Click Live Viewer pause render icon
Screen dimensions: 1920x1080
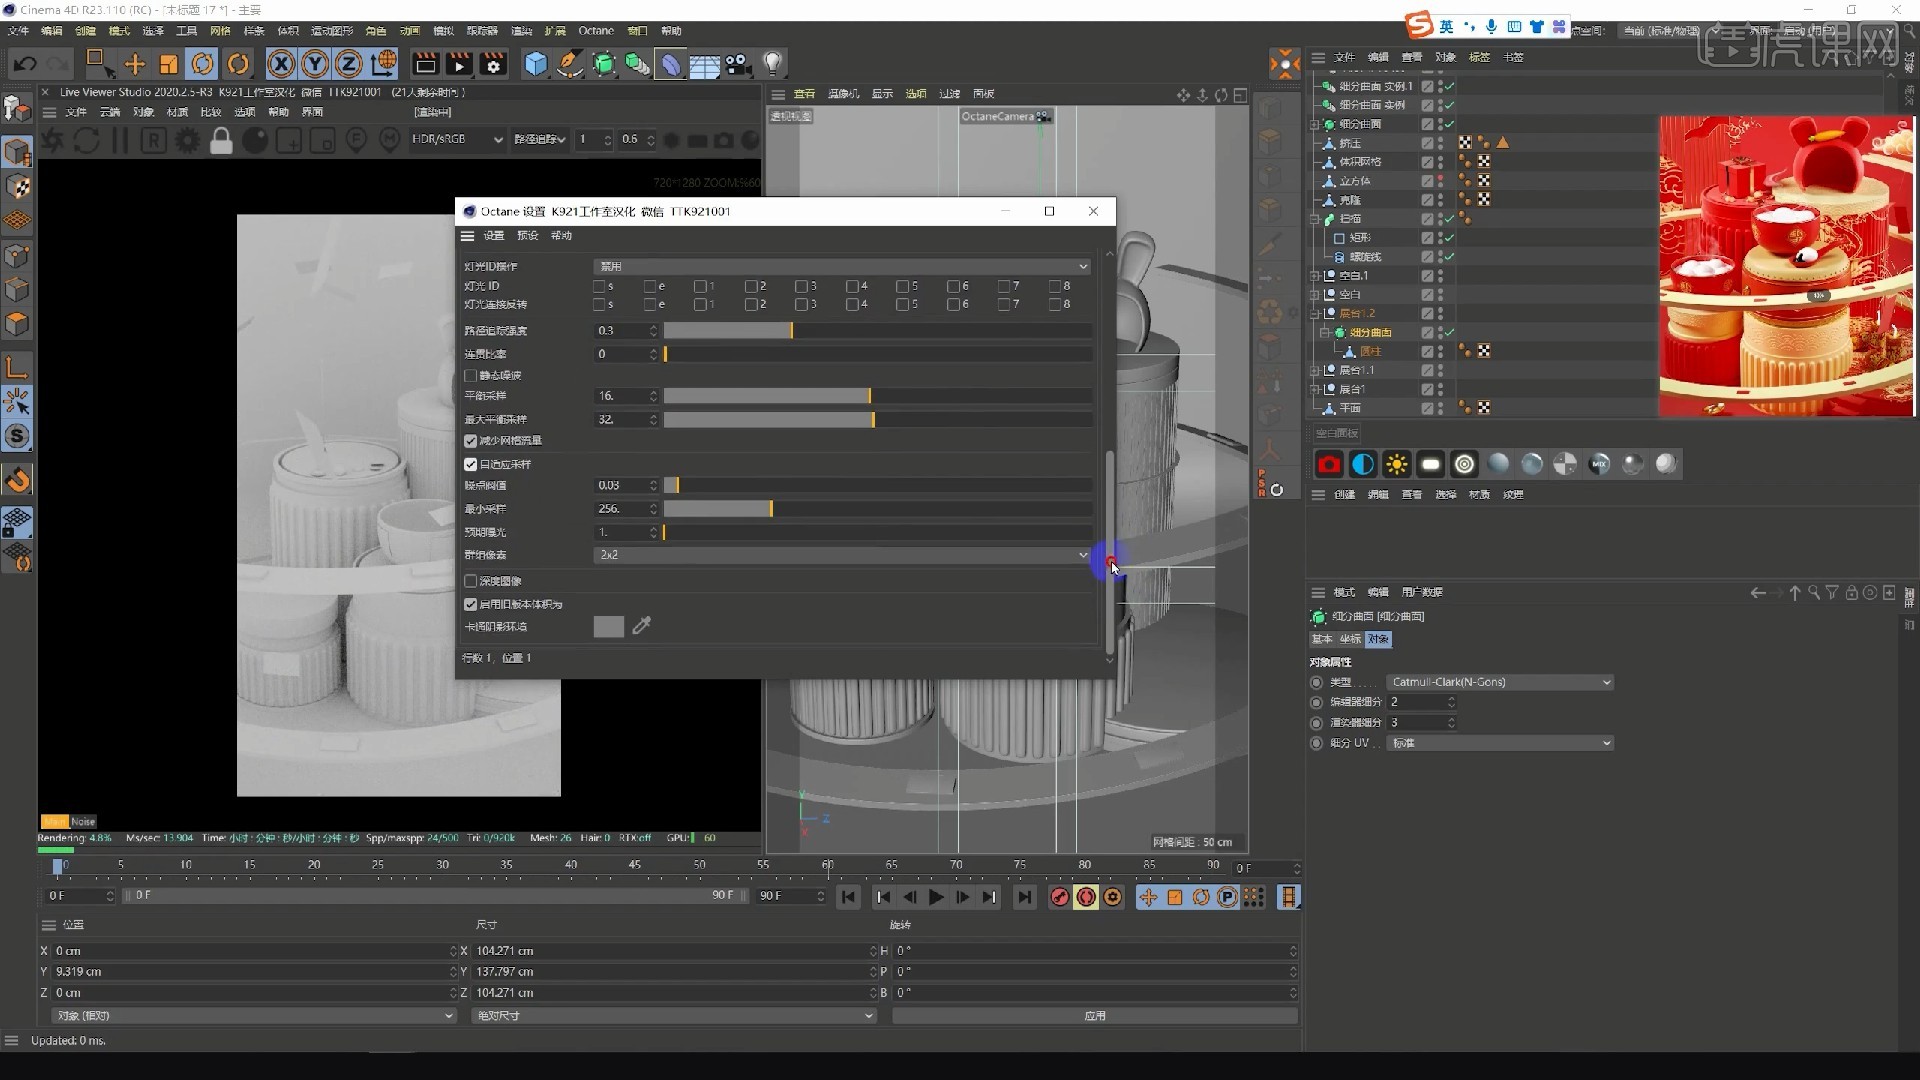(x=120, y=140)
